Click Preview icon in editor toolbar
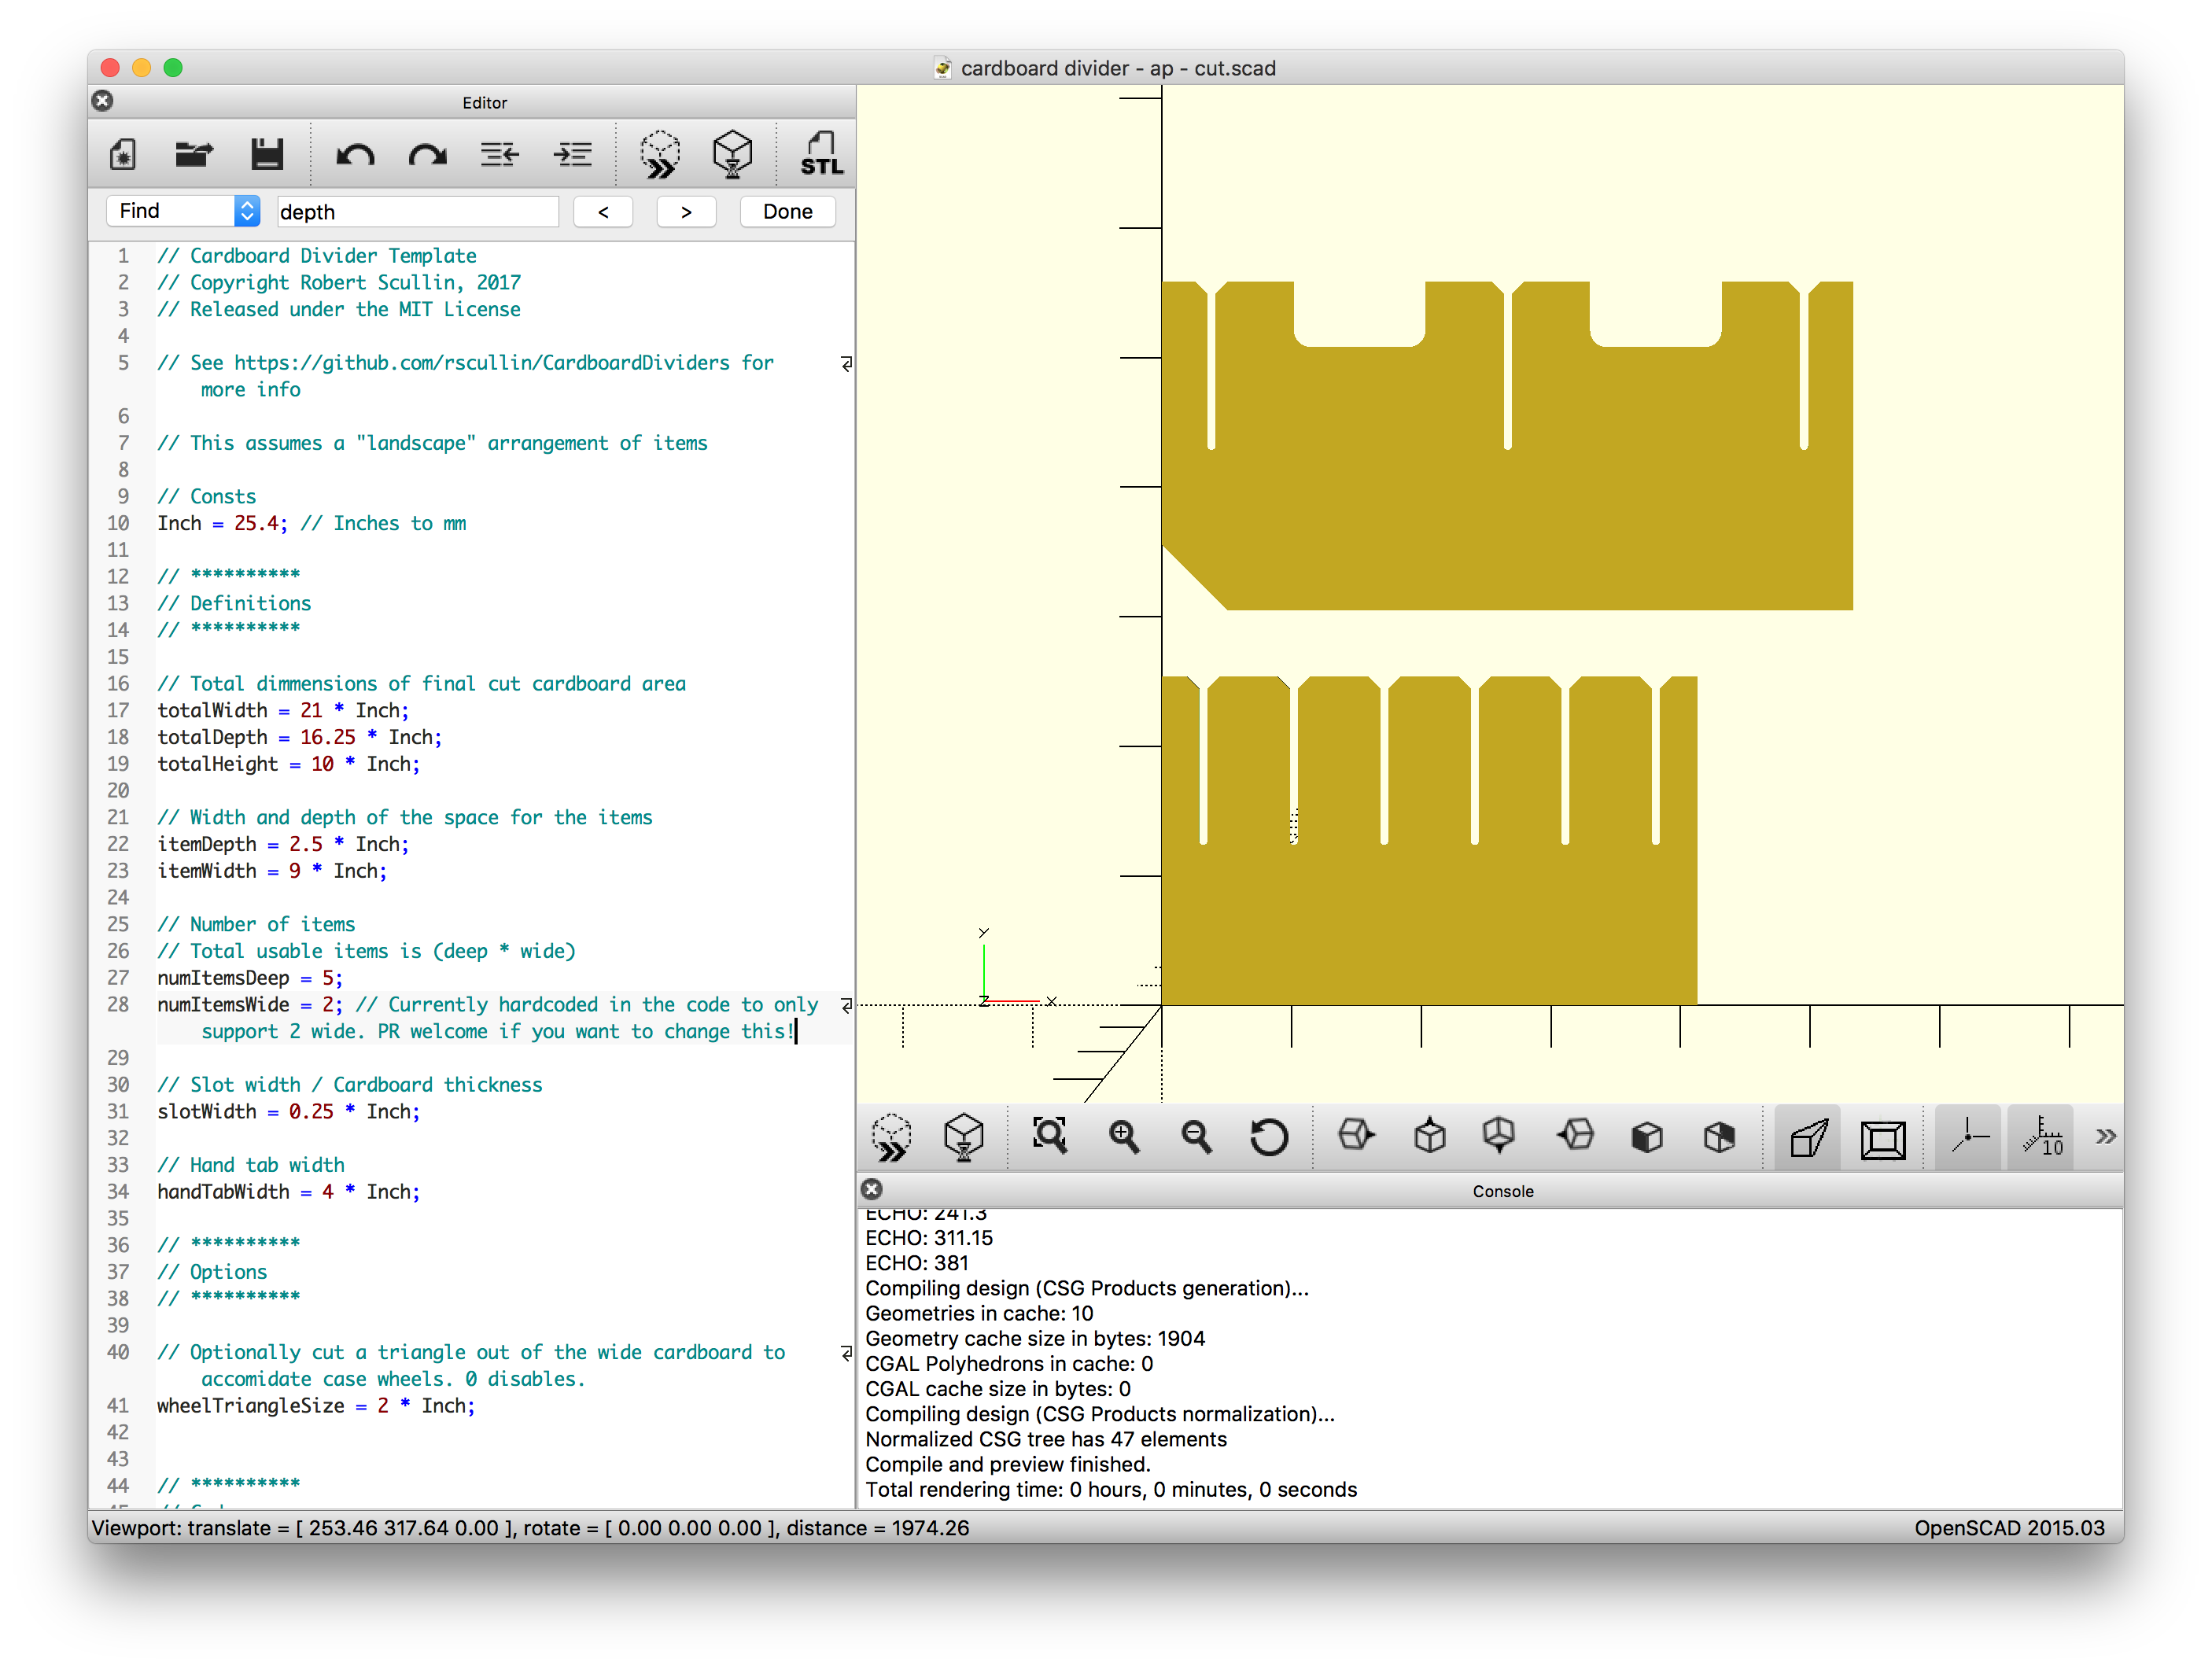The image size is (2212, 1669). (660, 155)
